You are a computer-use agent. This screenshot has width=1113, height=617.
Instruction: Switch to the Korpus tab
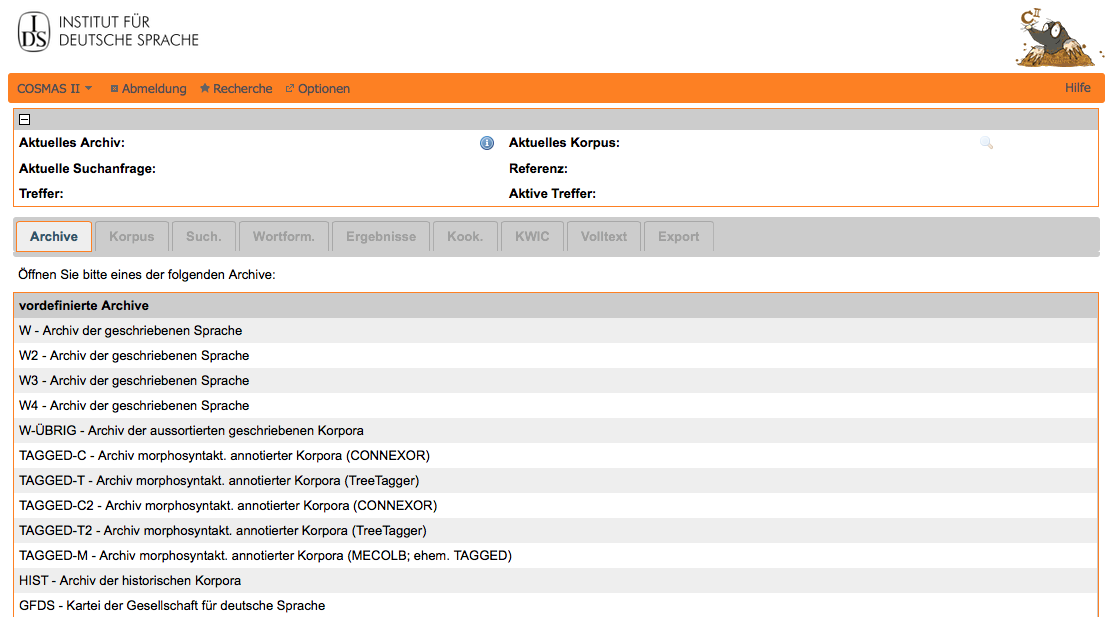[131, 236]
